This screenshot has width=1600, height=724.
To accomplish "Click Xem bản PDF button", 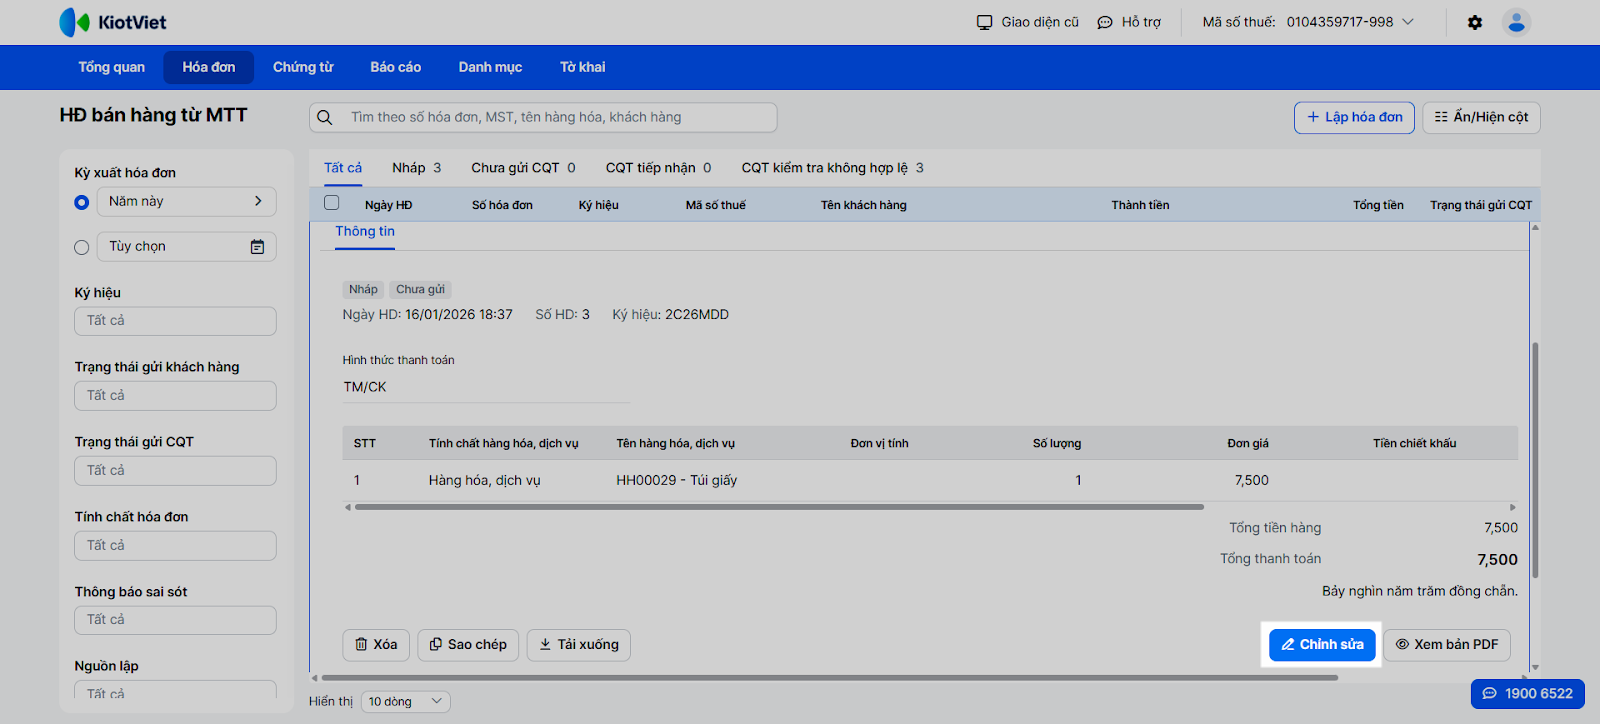I will click(1447, 645).
